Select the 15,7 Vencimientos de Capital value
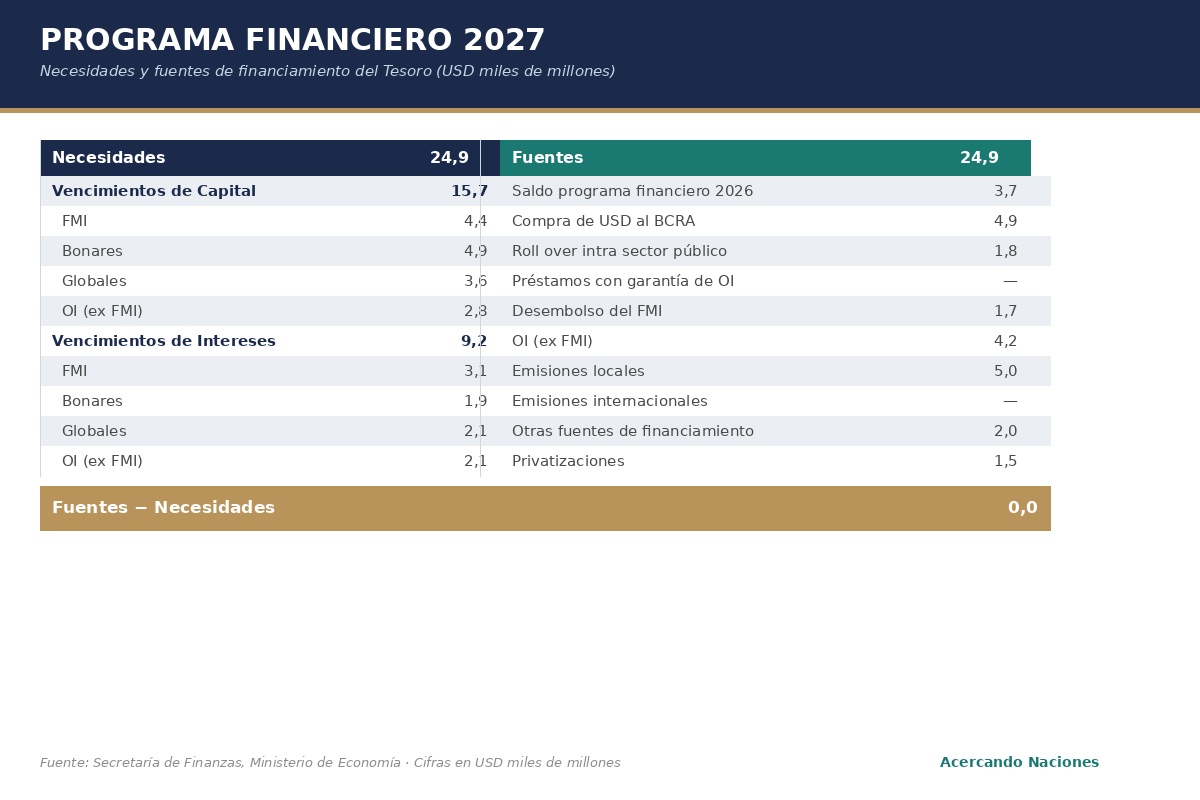The height and width of the screenshot is (800, 1200). (469, 191)
